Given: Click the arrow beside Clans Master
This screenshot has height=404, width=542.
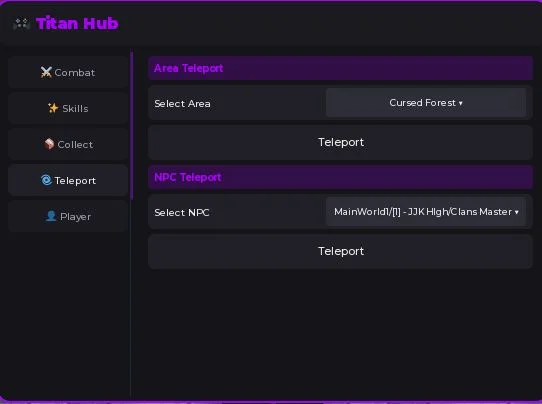Looking at the screenshot, I should tap(516, 212).
